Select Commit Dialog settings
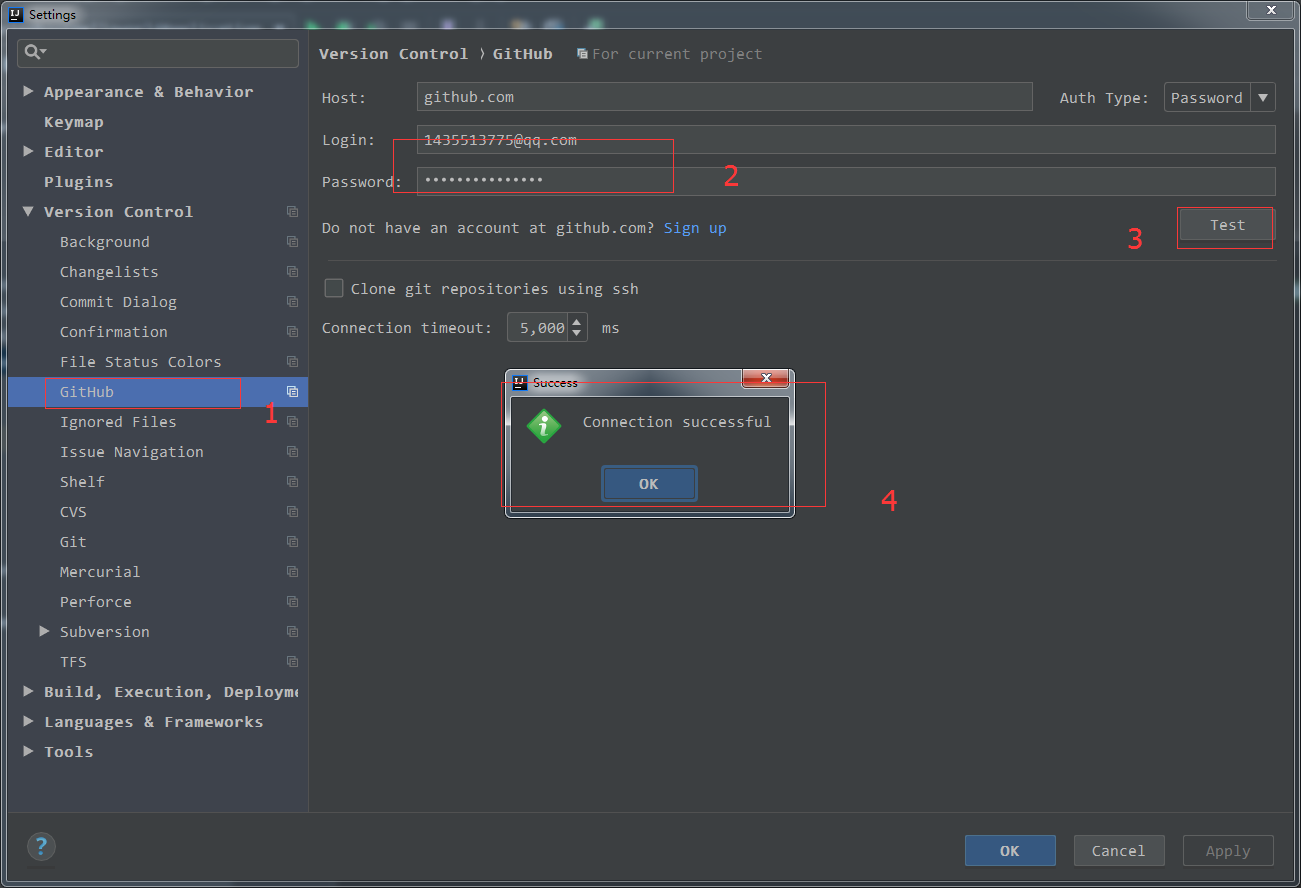This screenshot has width=1301, height=888. point(118,302)
